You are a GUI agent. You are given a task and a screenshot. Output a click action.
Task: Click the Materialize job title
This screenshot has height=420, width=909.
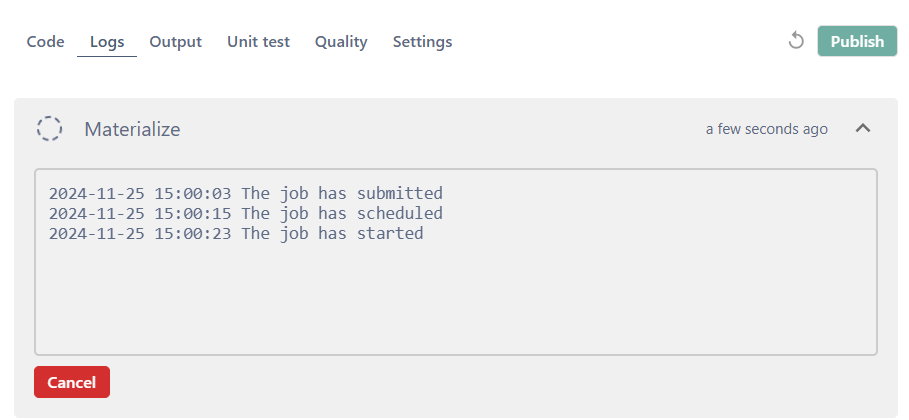pos(132,129)
